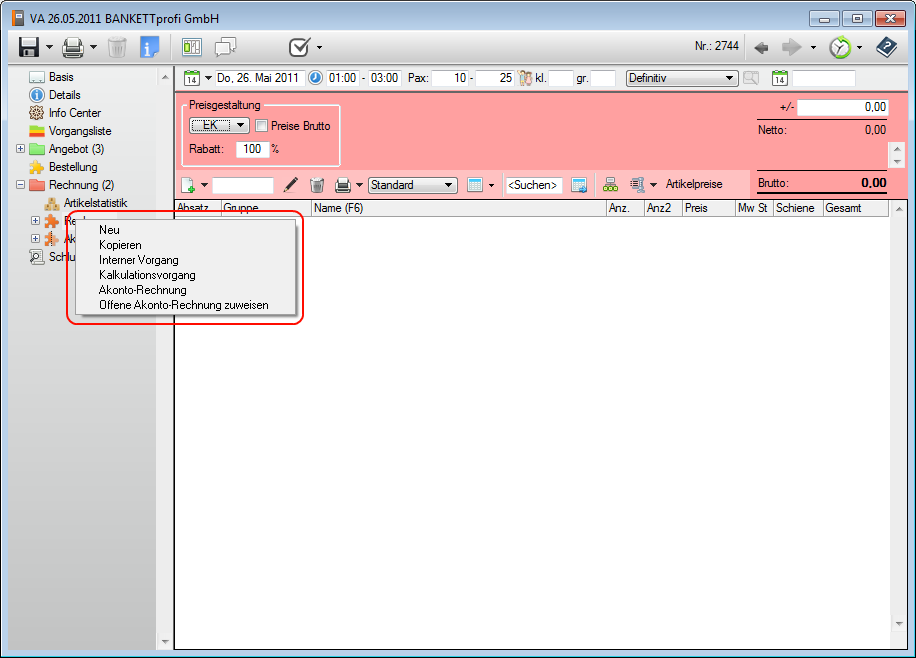Screen dimensions: 916x658
Task: Click the speech bubble notes icon
Action: click(x=226, y=47)
